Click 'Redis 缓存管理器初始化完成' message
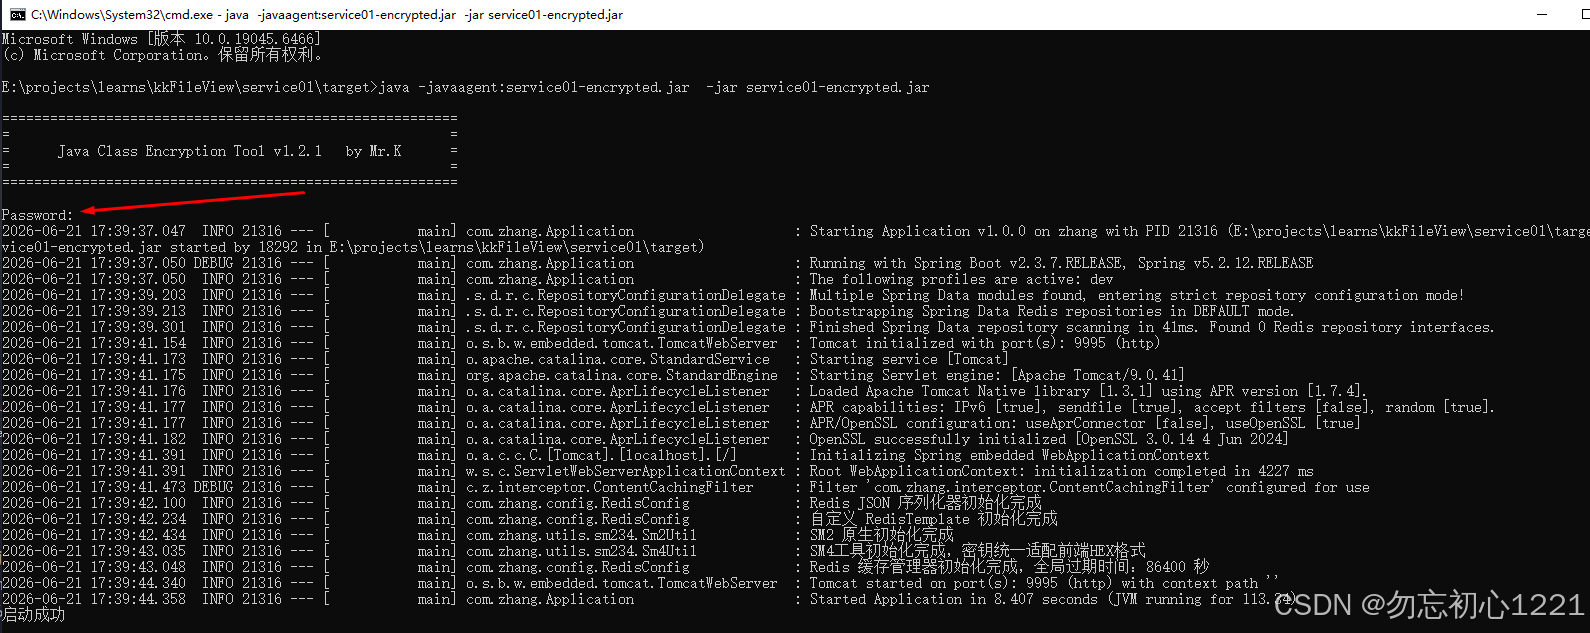 tap(1010, 567)
